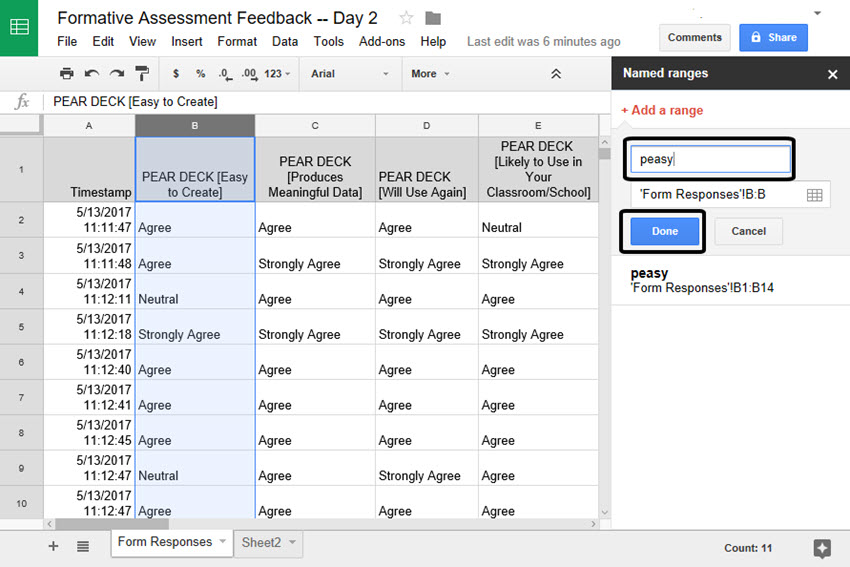Add a new sheet with plus icon

pyautogui.click(x=53, y=546)
